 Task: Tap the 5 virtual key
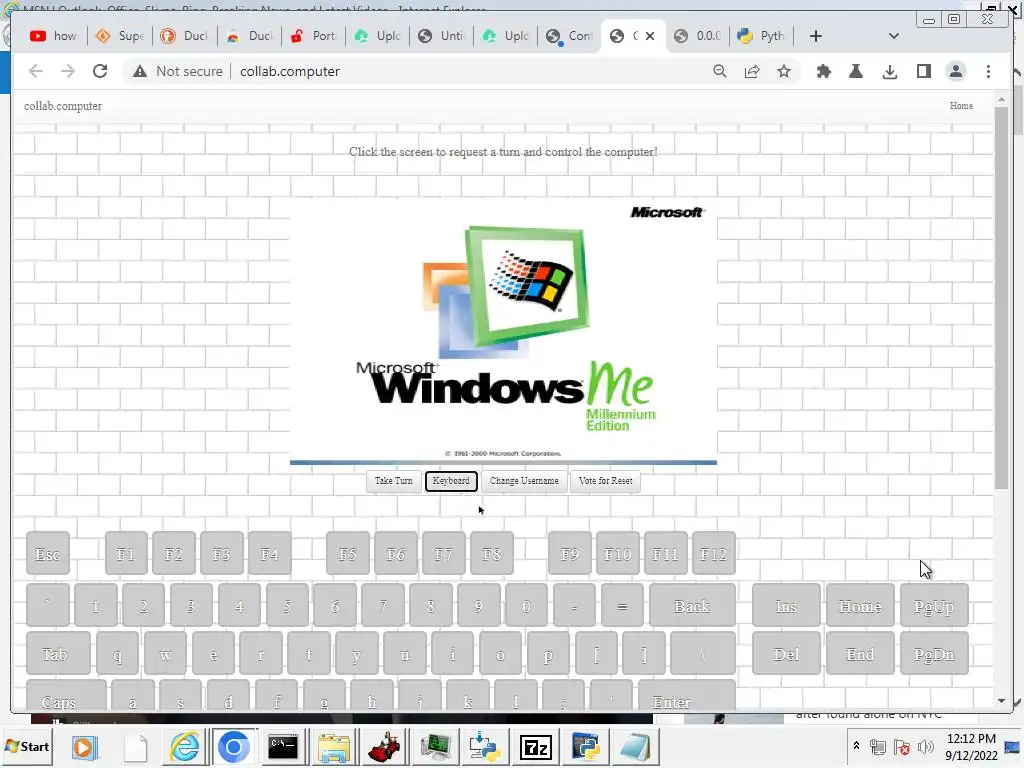(287, 606)
